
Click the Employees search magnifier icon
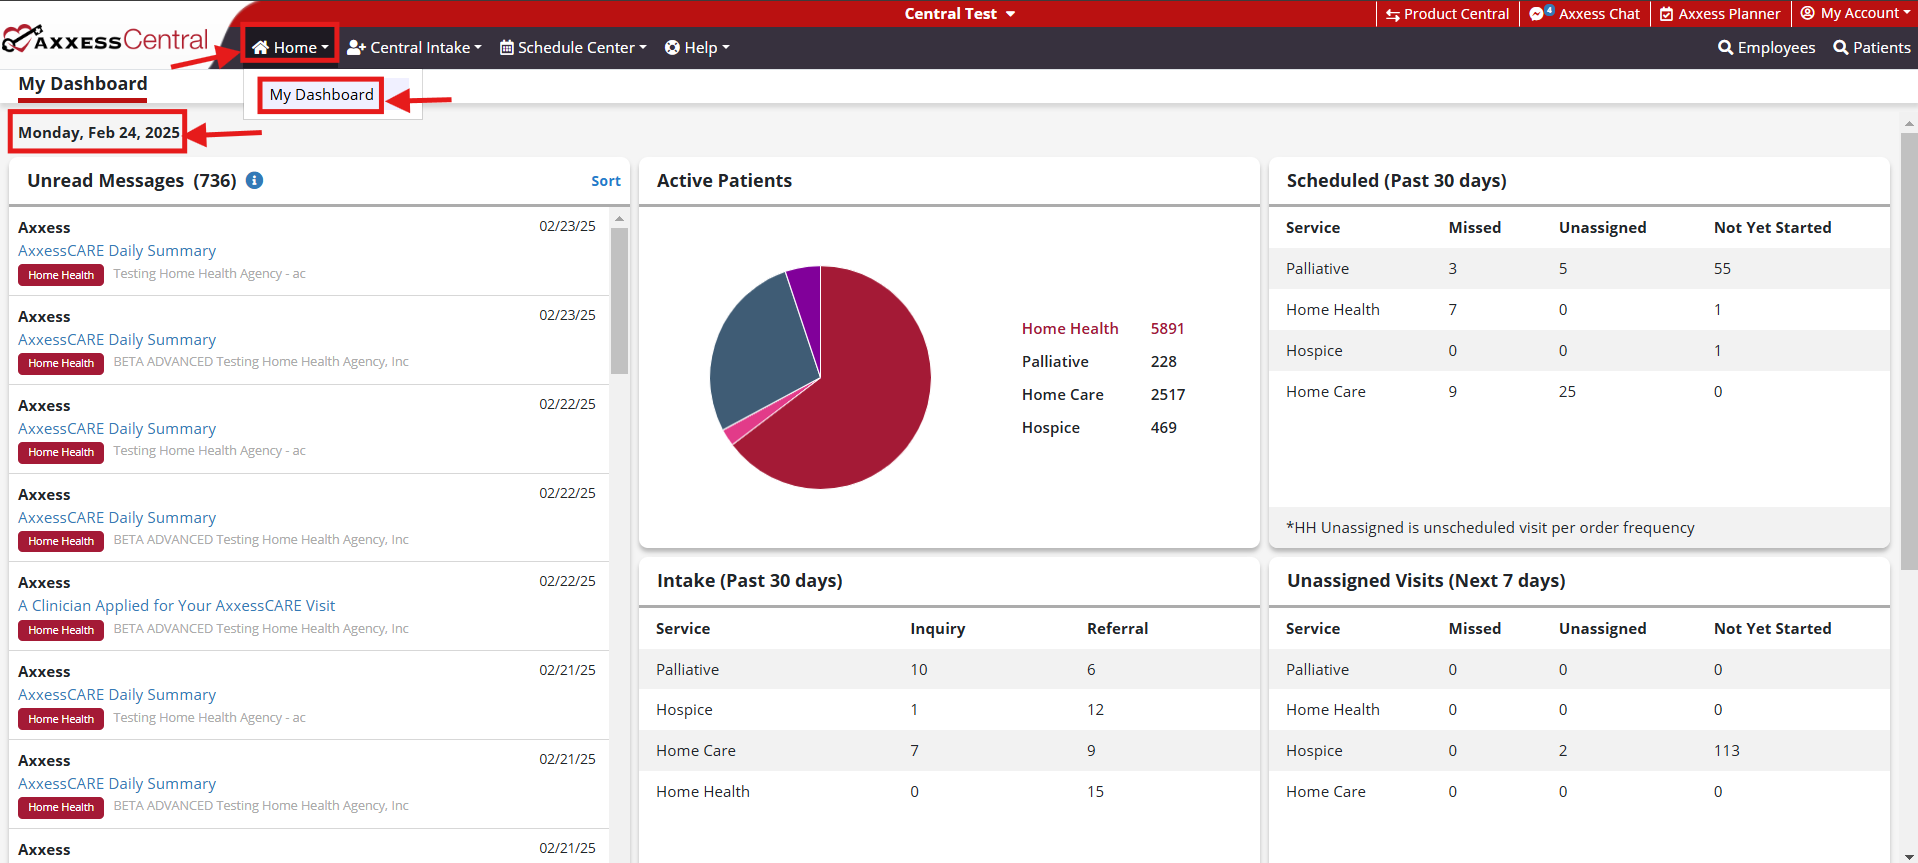pos(1726,47)
